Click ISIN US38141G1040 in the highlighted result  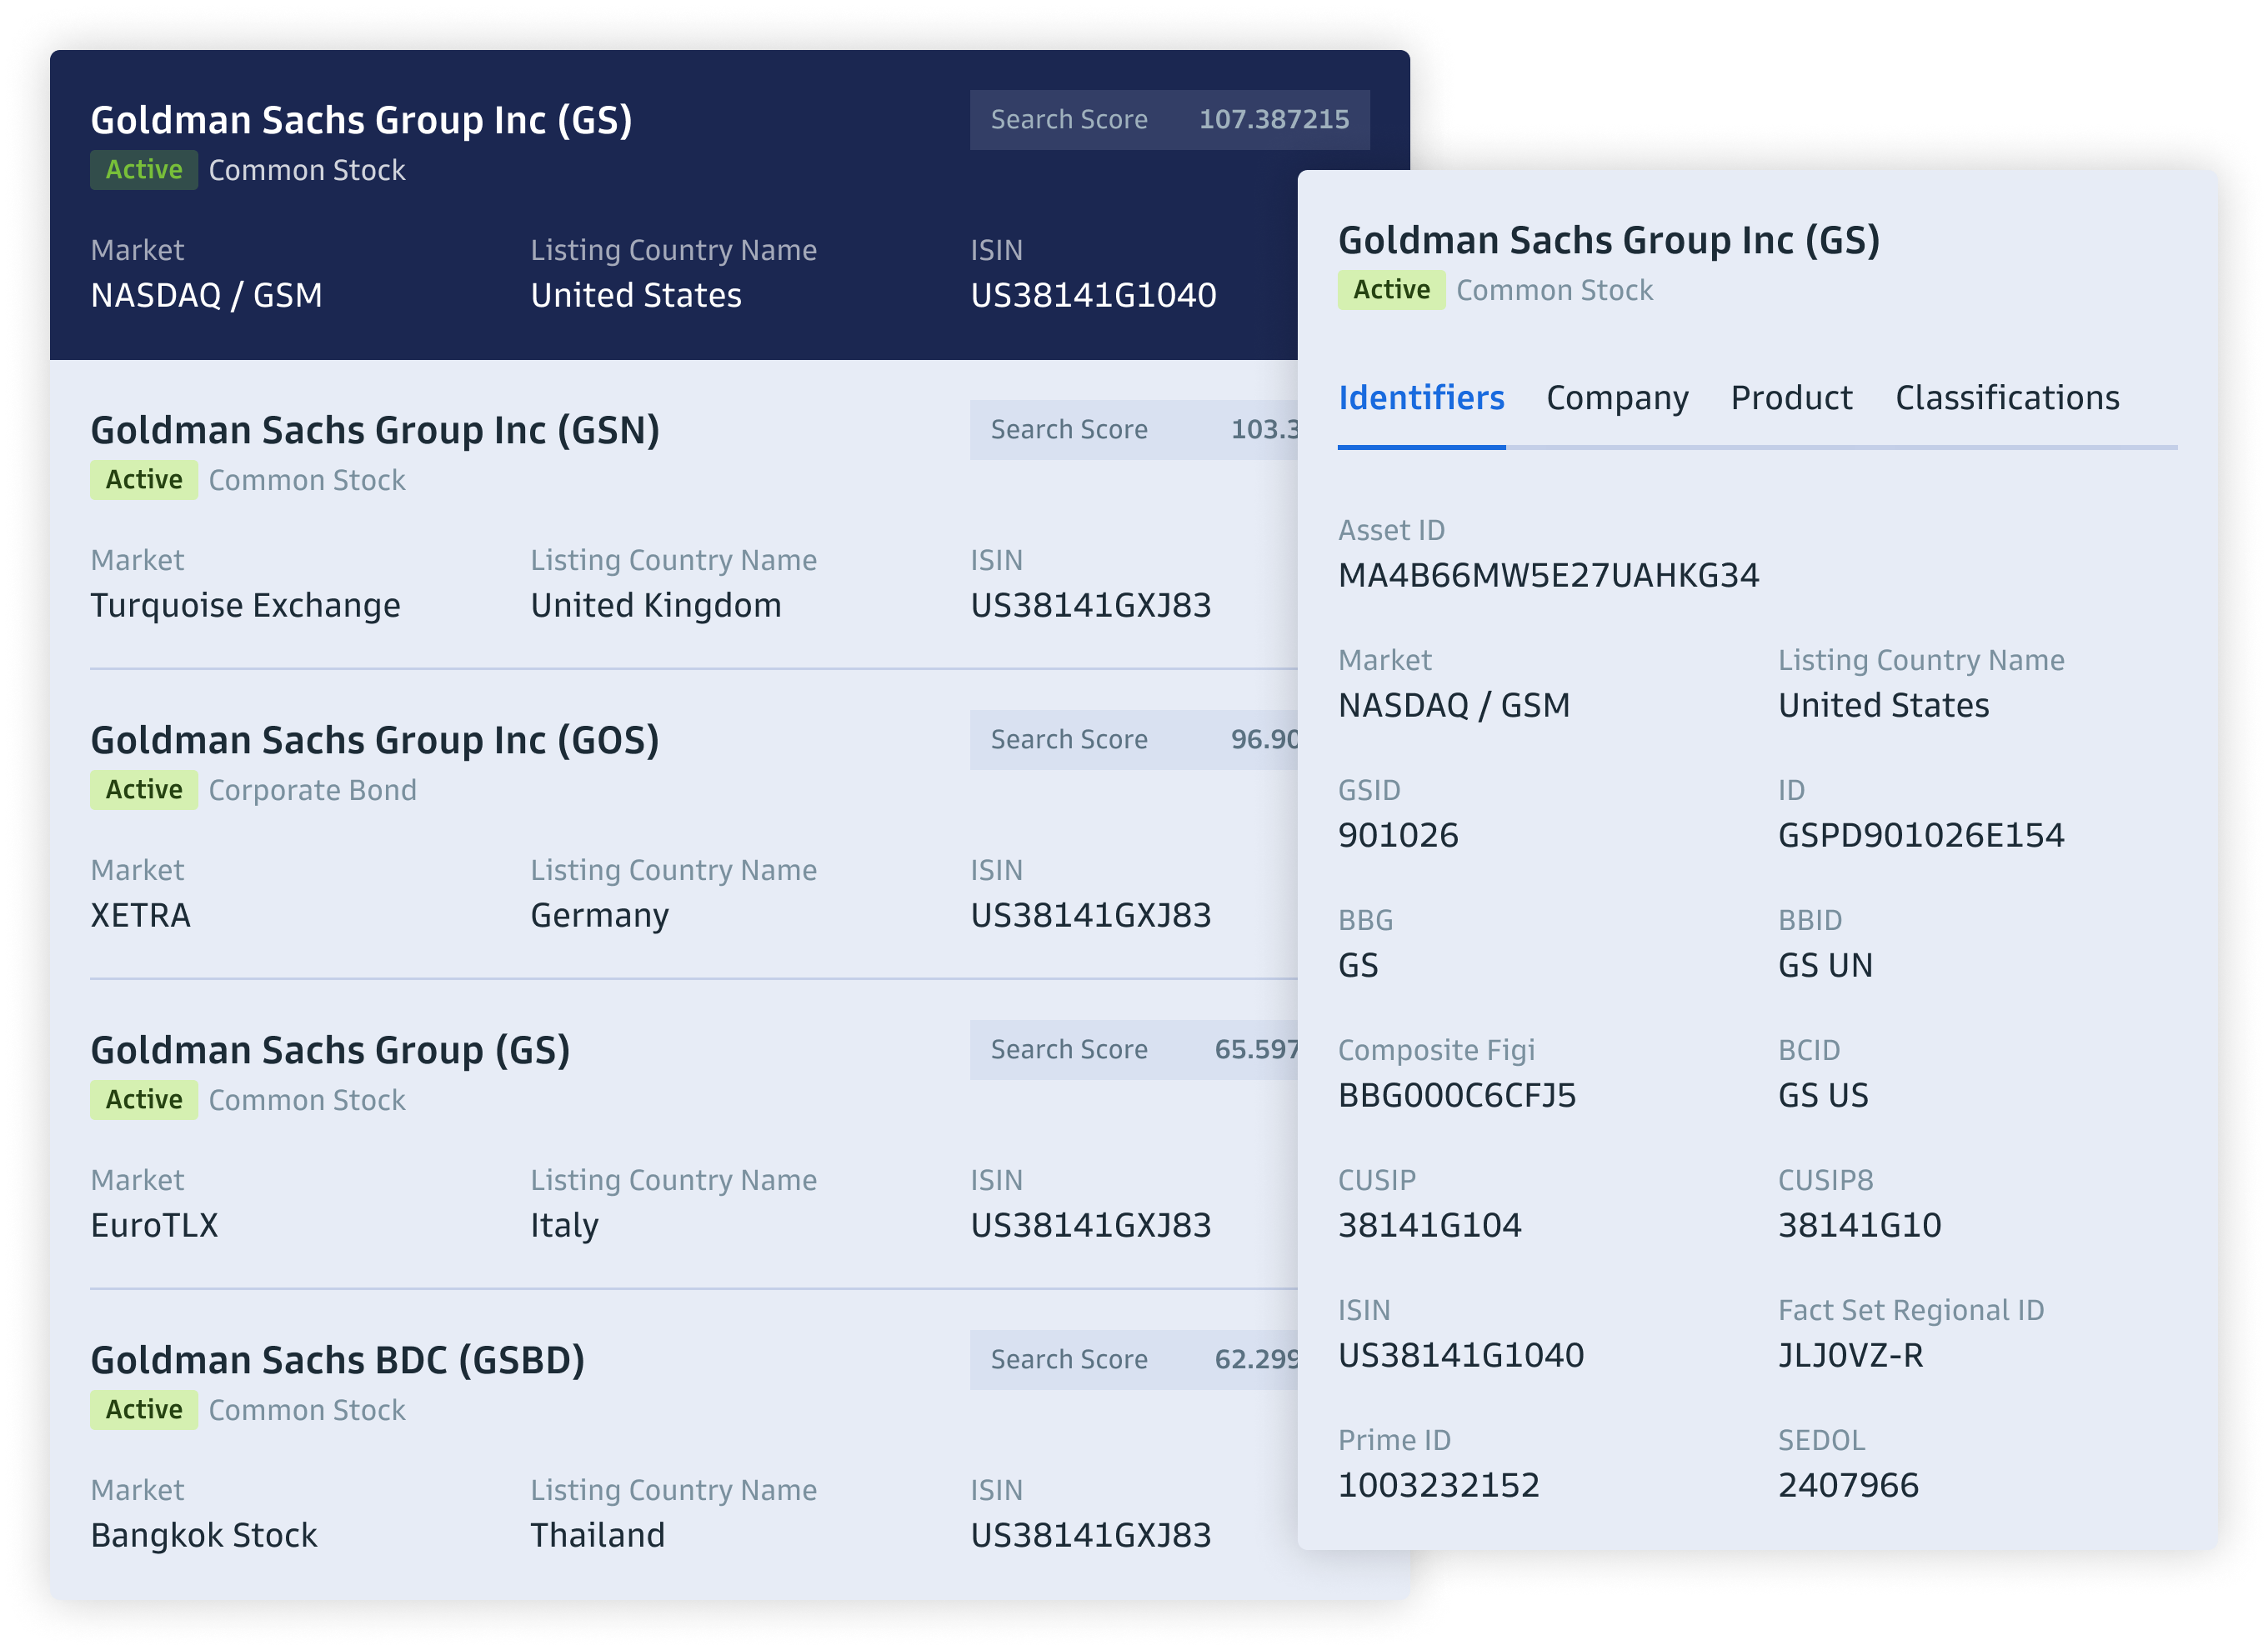[x=1093, y=296]
